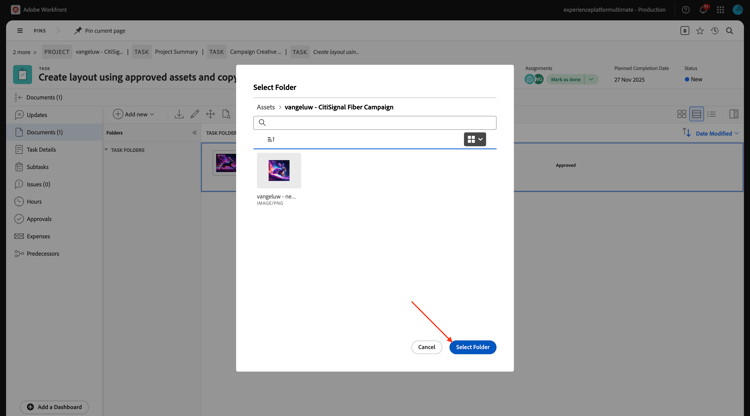Click the vangeluw - CitiSignal Fiber Campaign breadcrumb

pos(339,107)
